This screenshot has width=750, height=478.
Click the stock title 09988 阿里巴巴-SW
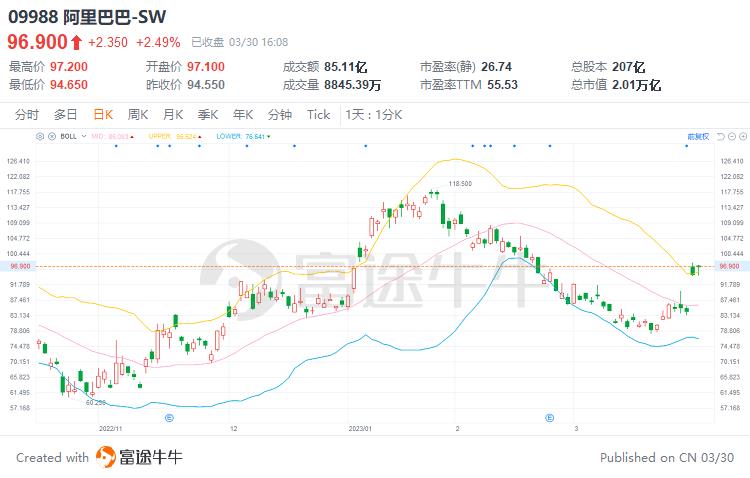click(x=87, y=17)
